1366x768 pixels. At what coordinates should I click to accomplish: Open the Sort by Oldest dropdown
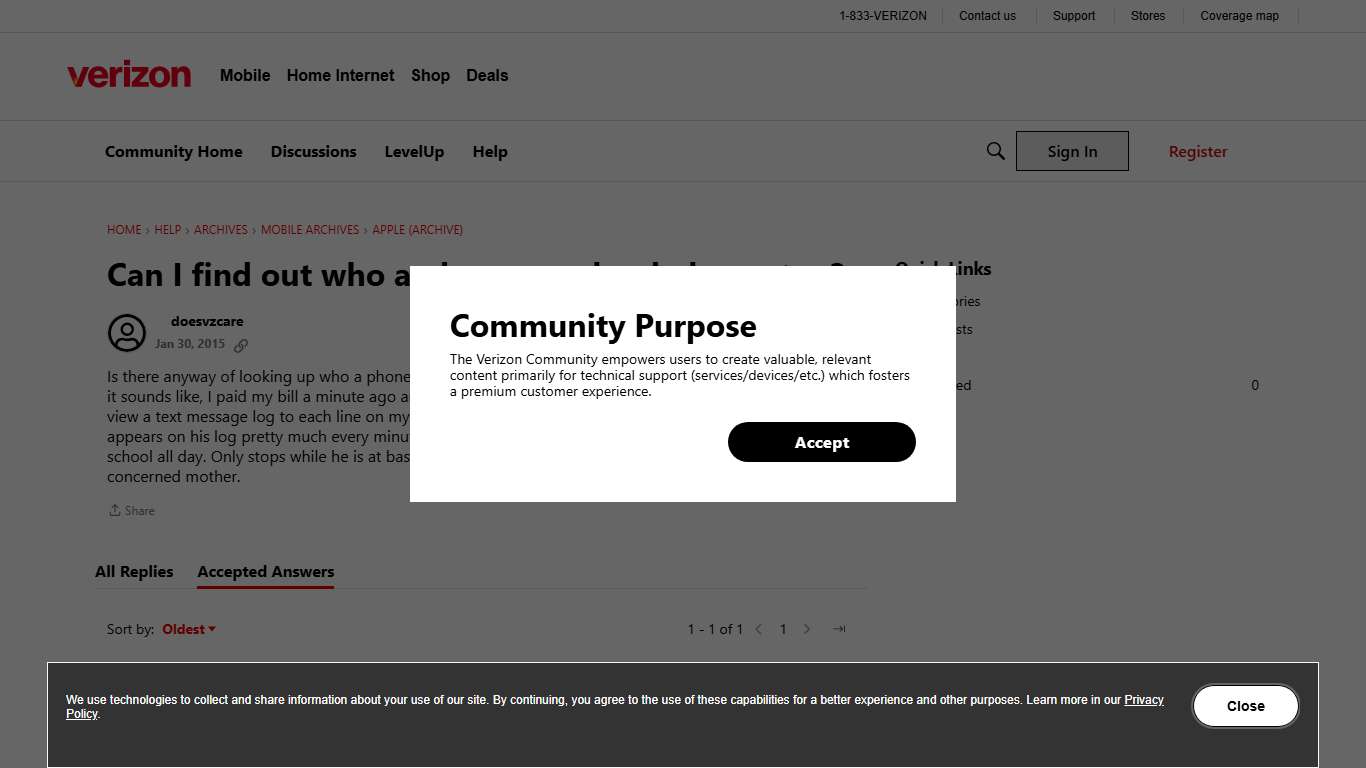pyautogui.click(x=188, y=629)
